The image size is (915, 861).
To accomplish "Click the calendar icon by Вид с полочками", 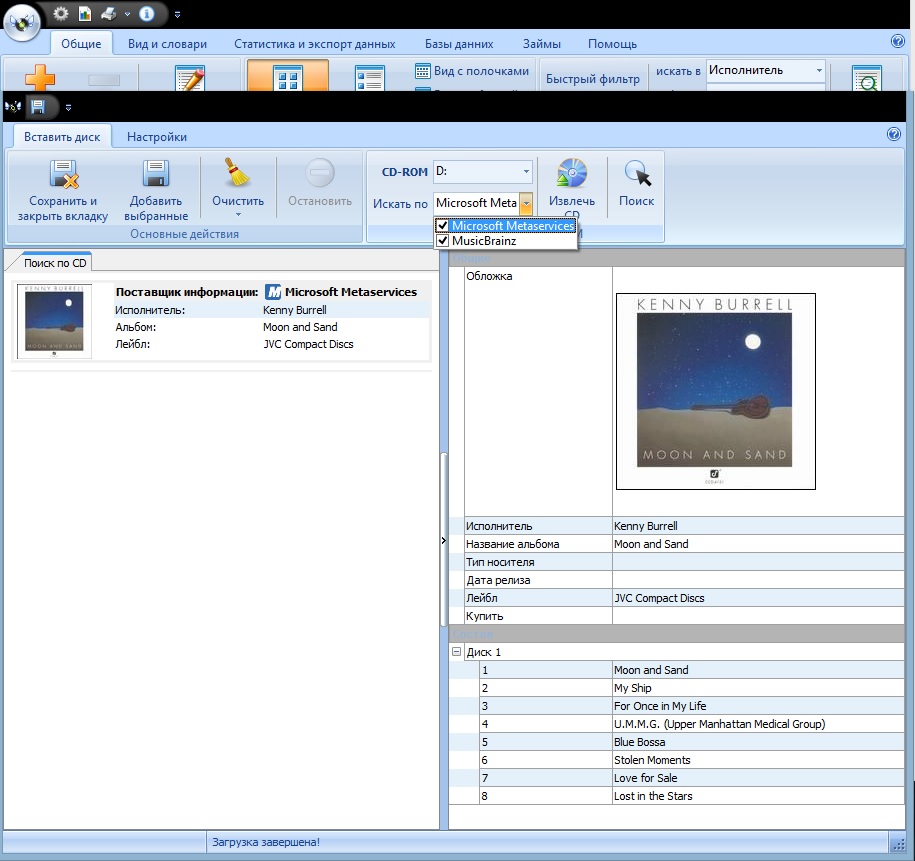I will pos(422,71).
